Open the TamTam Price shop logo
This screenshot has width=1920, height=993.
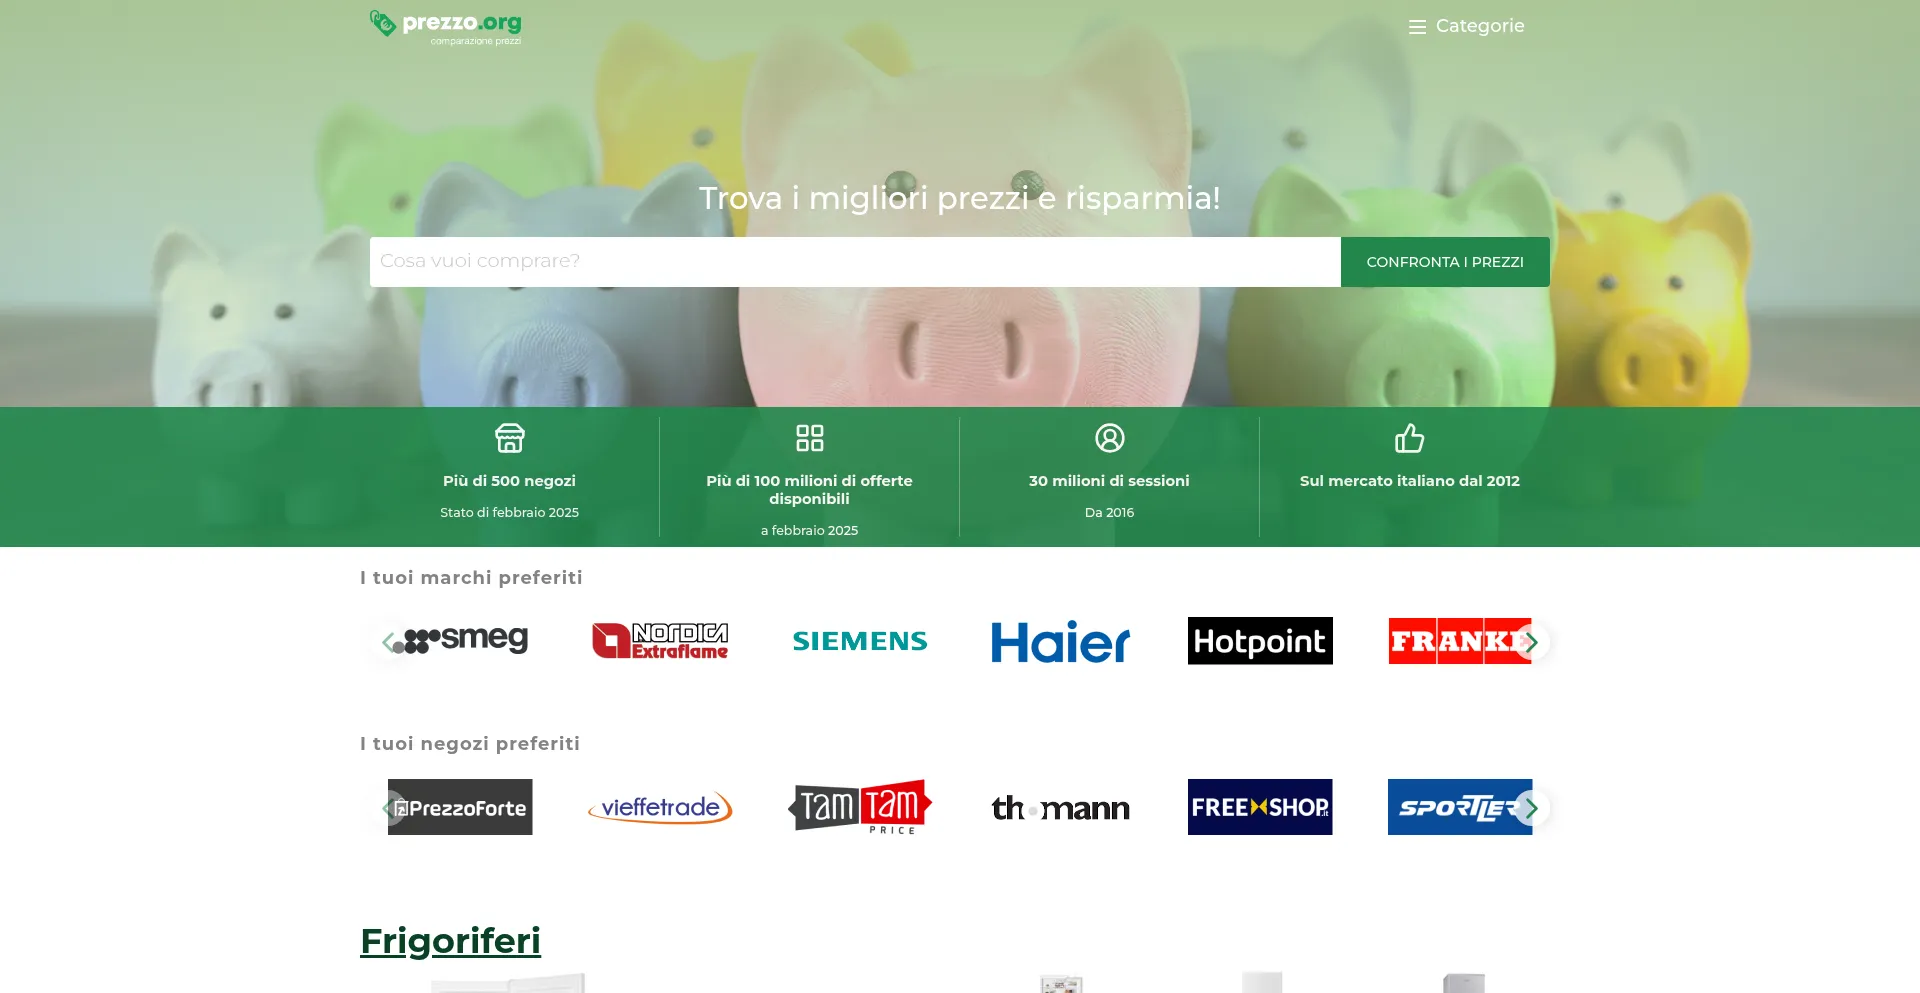tap(860, 807)
